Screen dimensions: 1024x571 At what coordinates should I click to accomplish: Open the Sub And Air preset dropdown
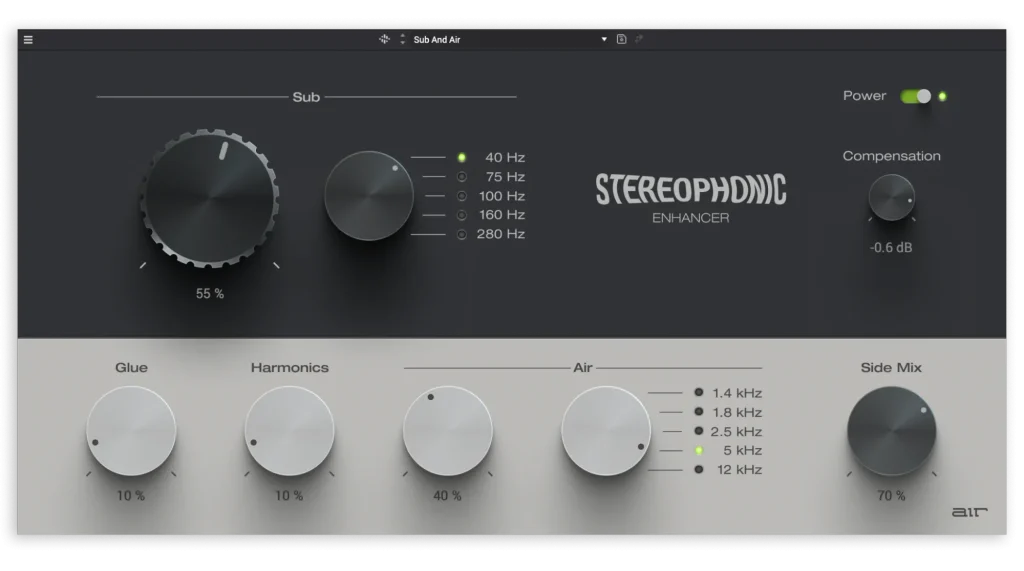(x=604, y=39)
